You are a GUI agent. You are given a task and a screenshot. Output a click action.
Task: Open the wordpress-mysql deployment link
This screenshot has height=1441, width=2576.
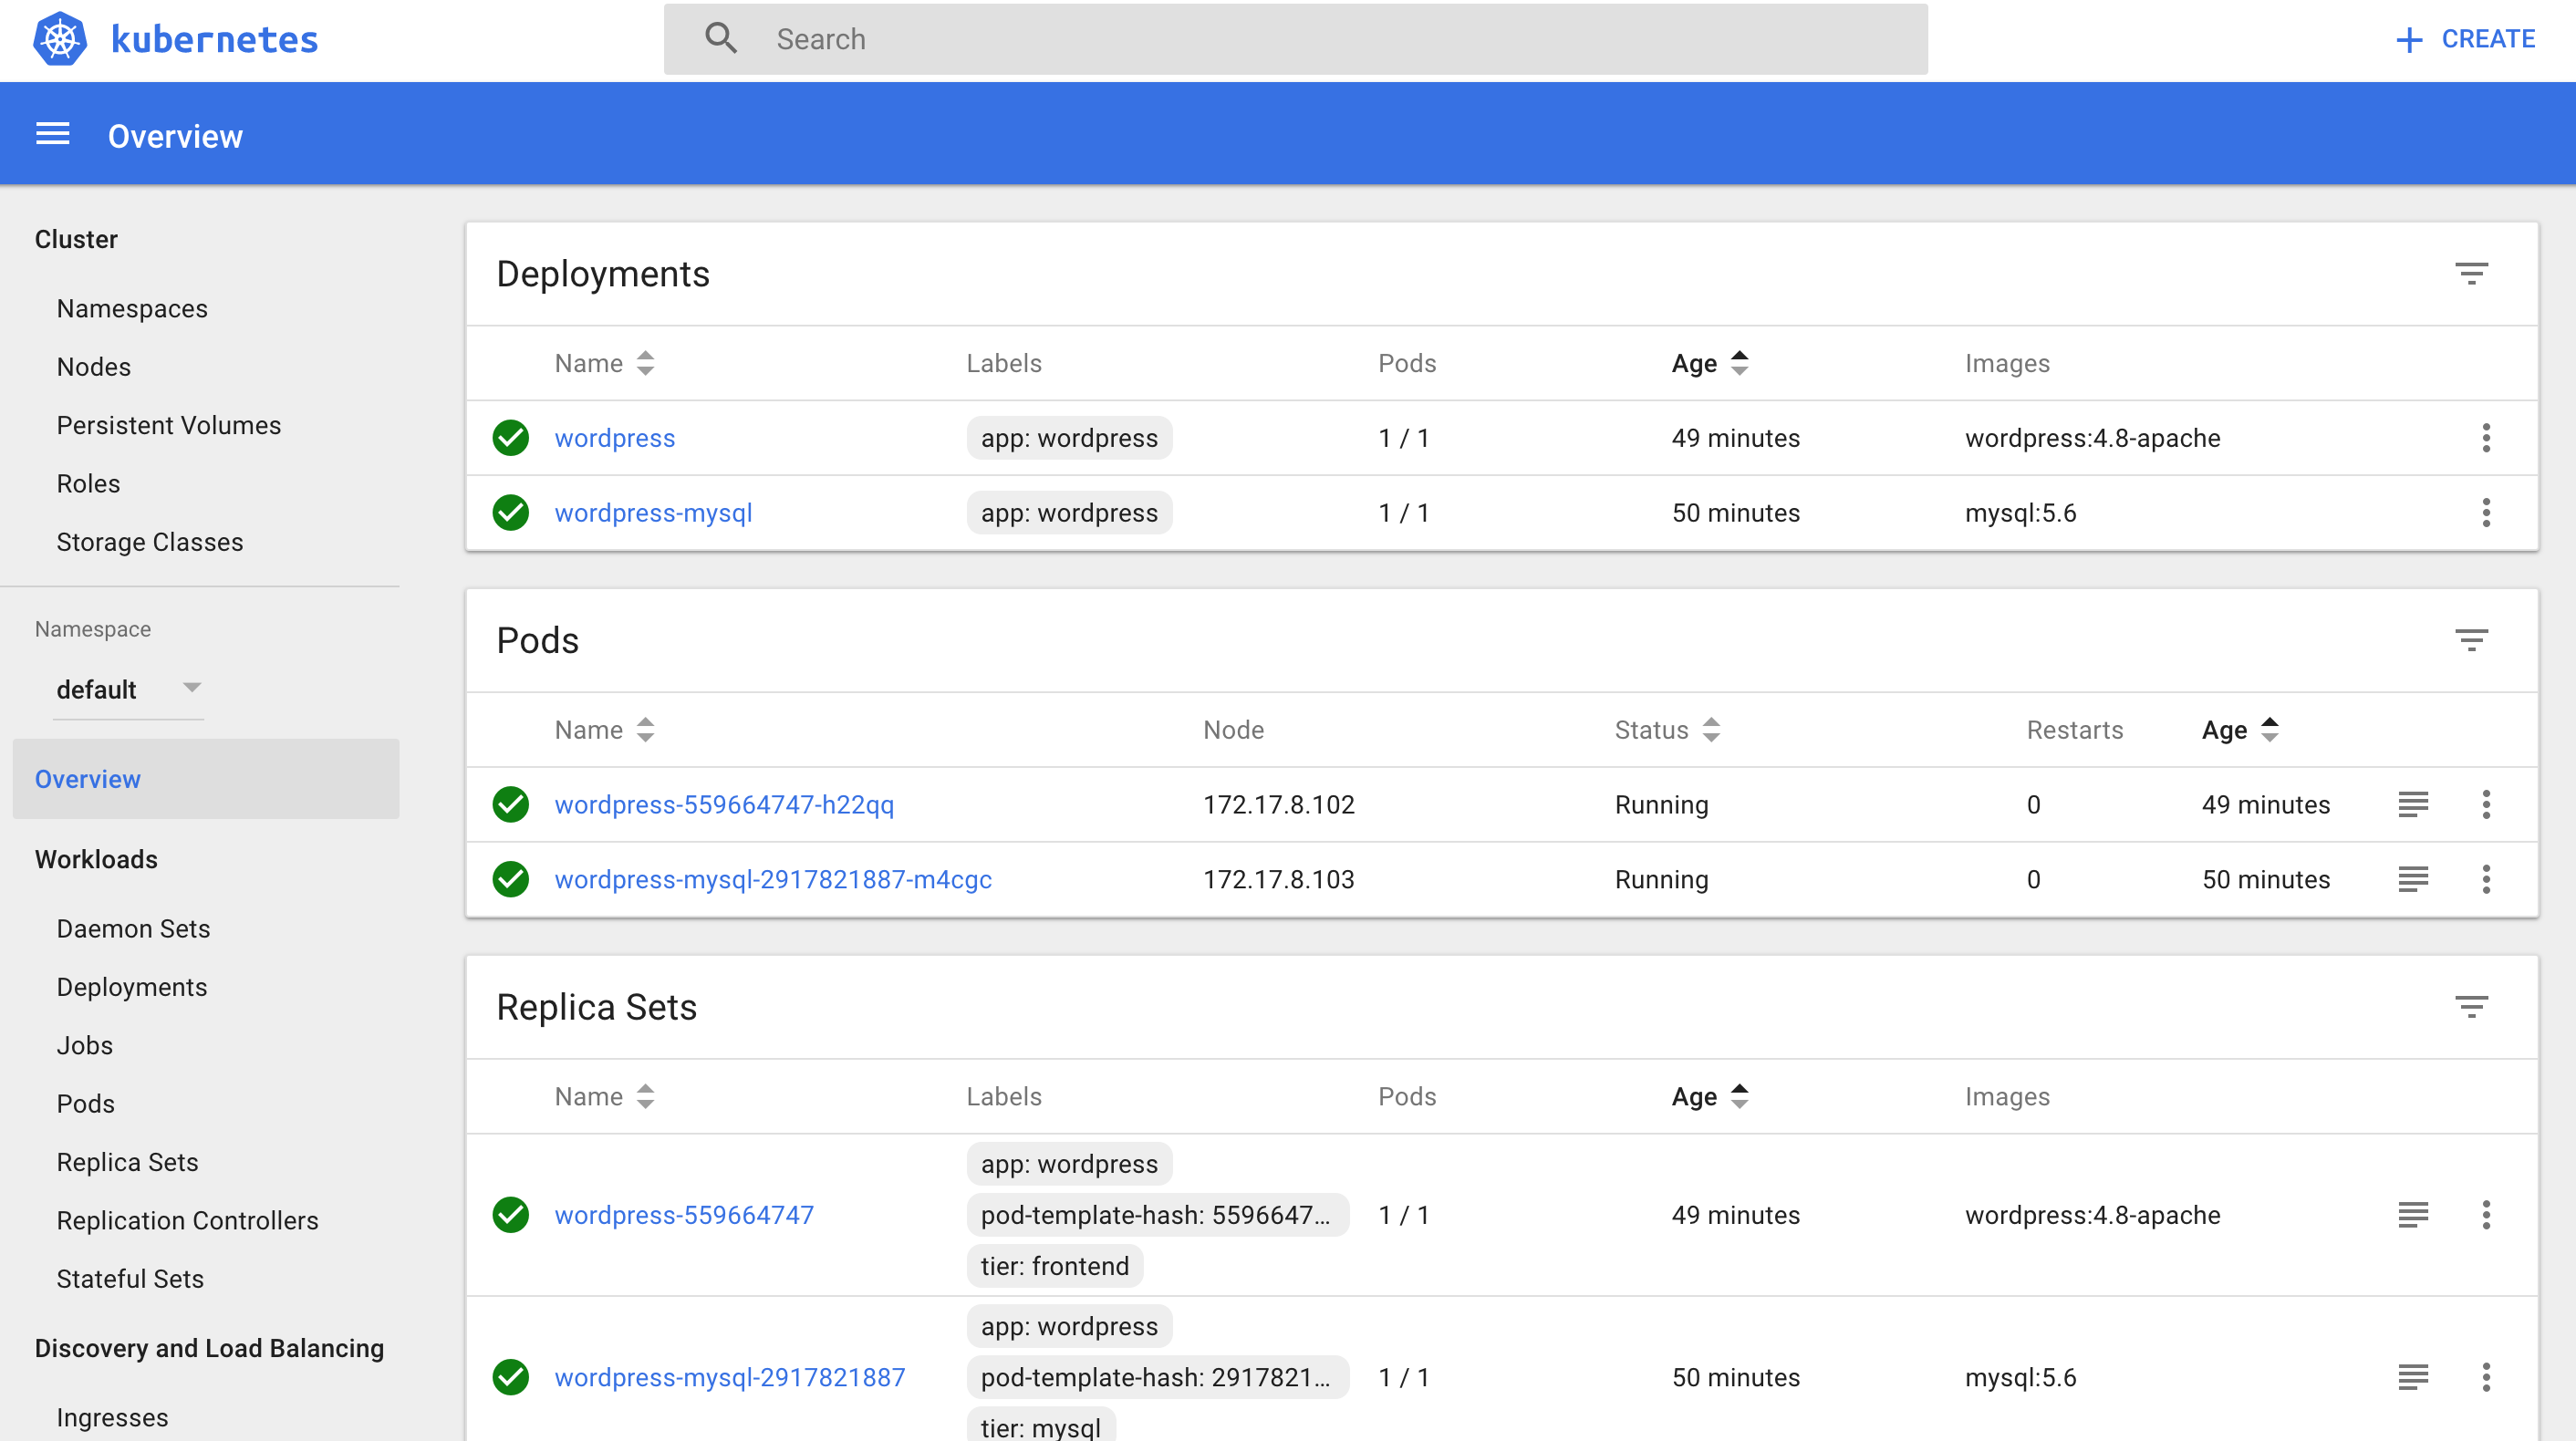(653, 513)
